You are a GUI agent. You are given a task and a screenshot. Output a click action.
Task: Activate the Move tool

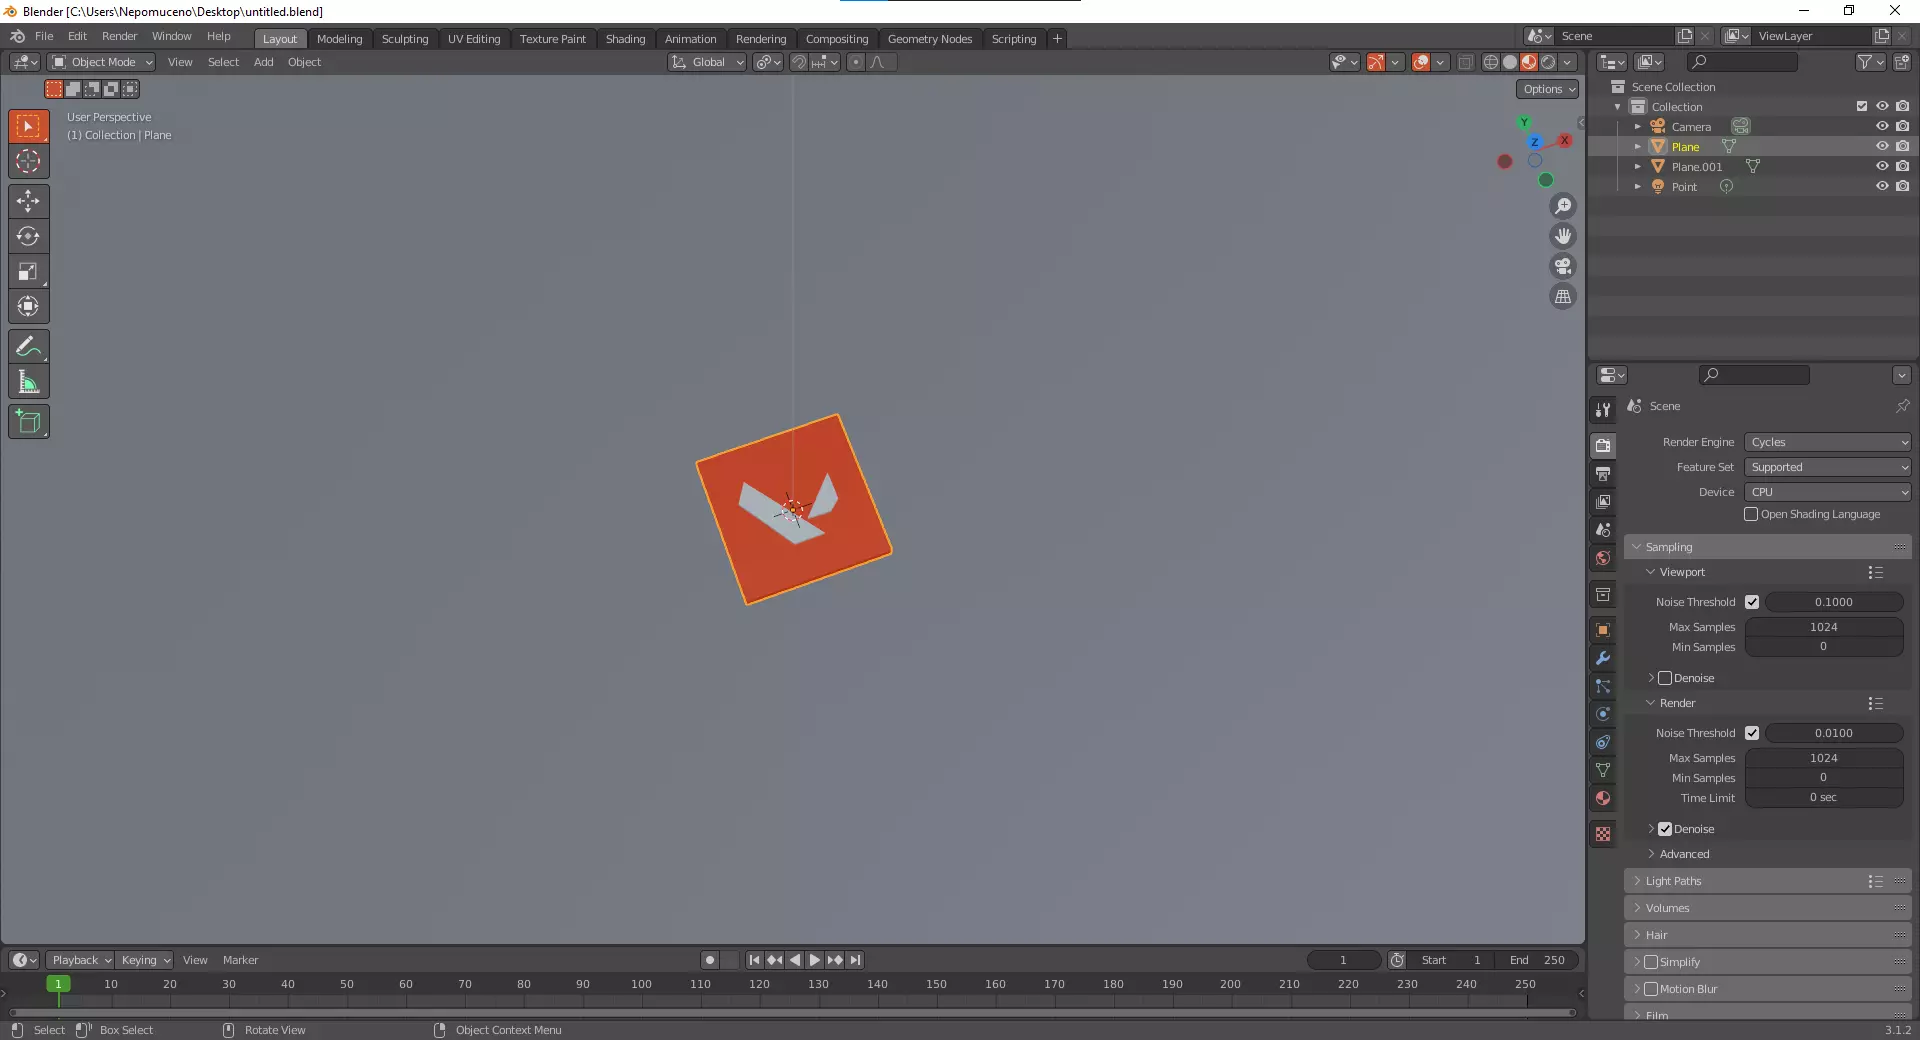(x=28, y=201)
